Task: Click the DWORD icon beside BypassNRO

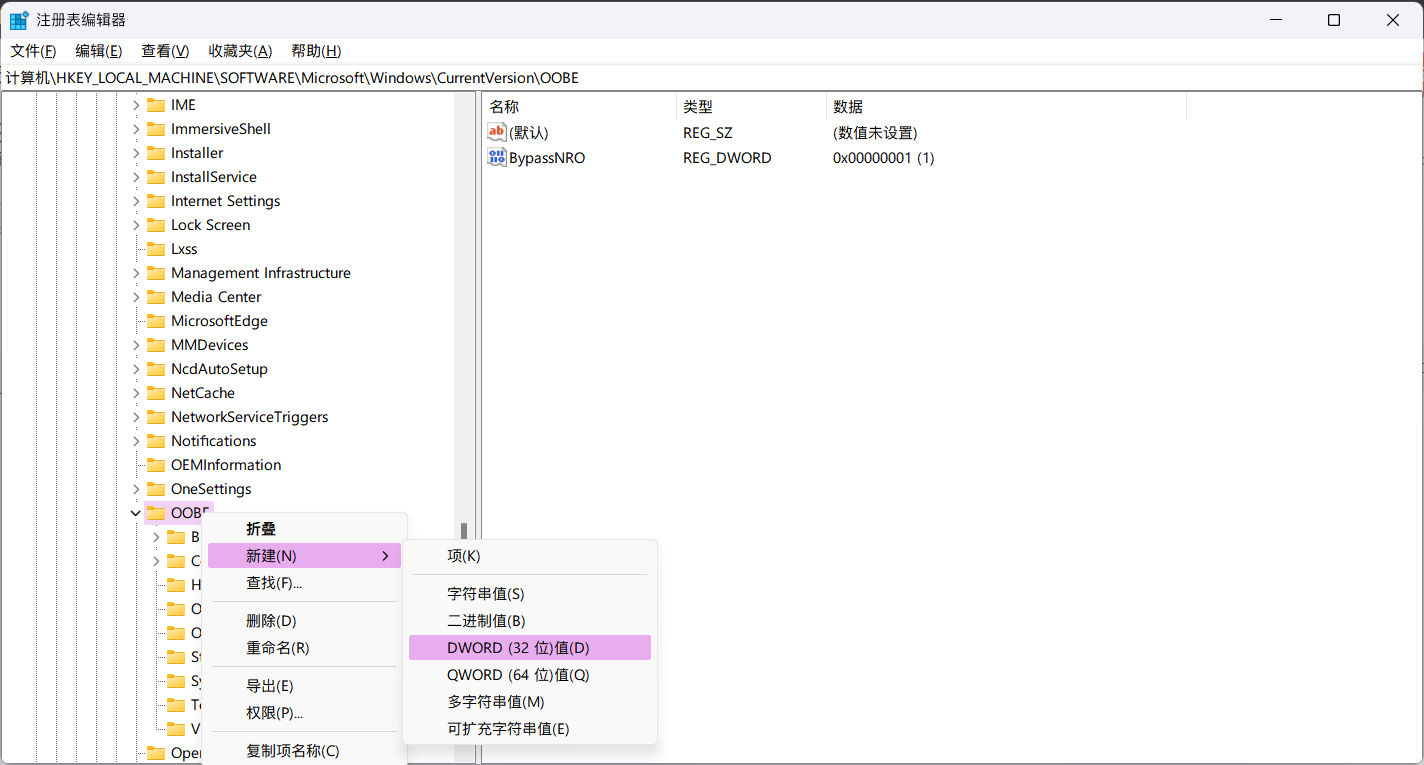Action: tap(497, 157)
